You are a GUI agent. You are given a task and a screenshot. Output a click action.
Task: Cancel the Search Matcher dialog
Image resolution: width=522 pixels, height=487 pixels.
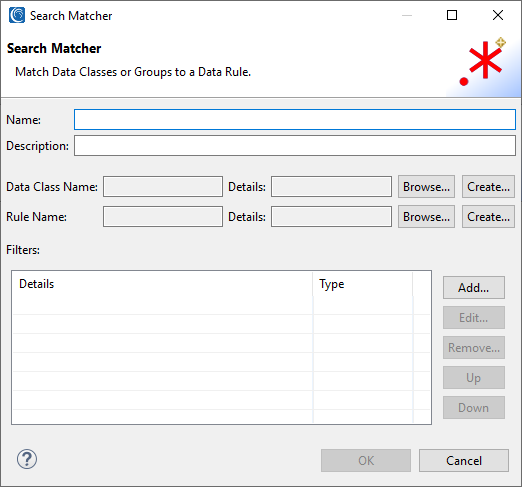coord(464,460)
